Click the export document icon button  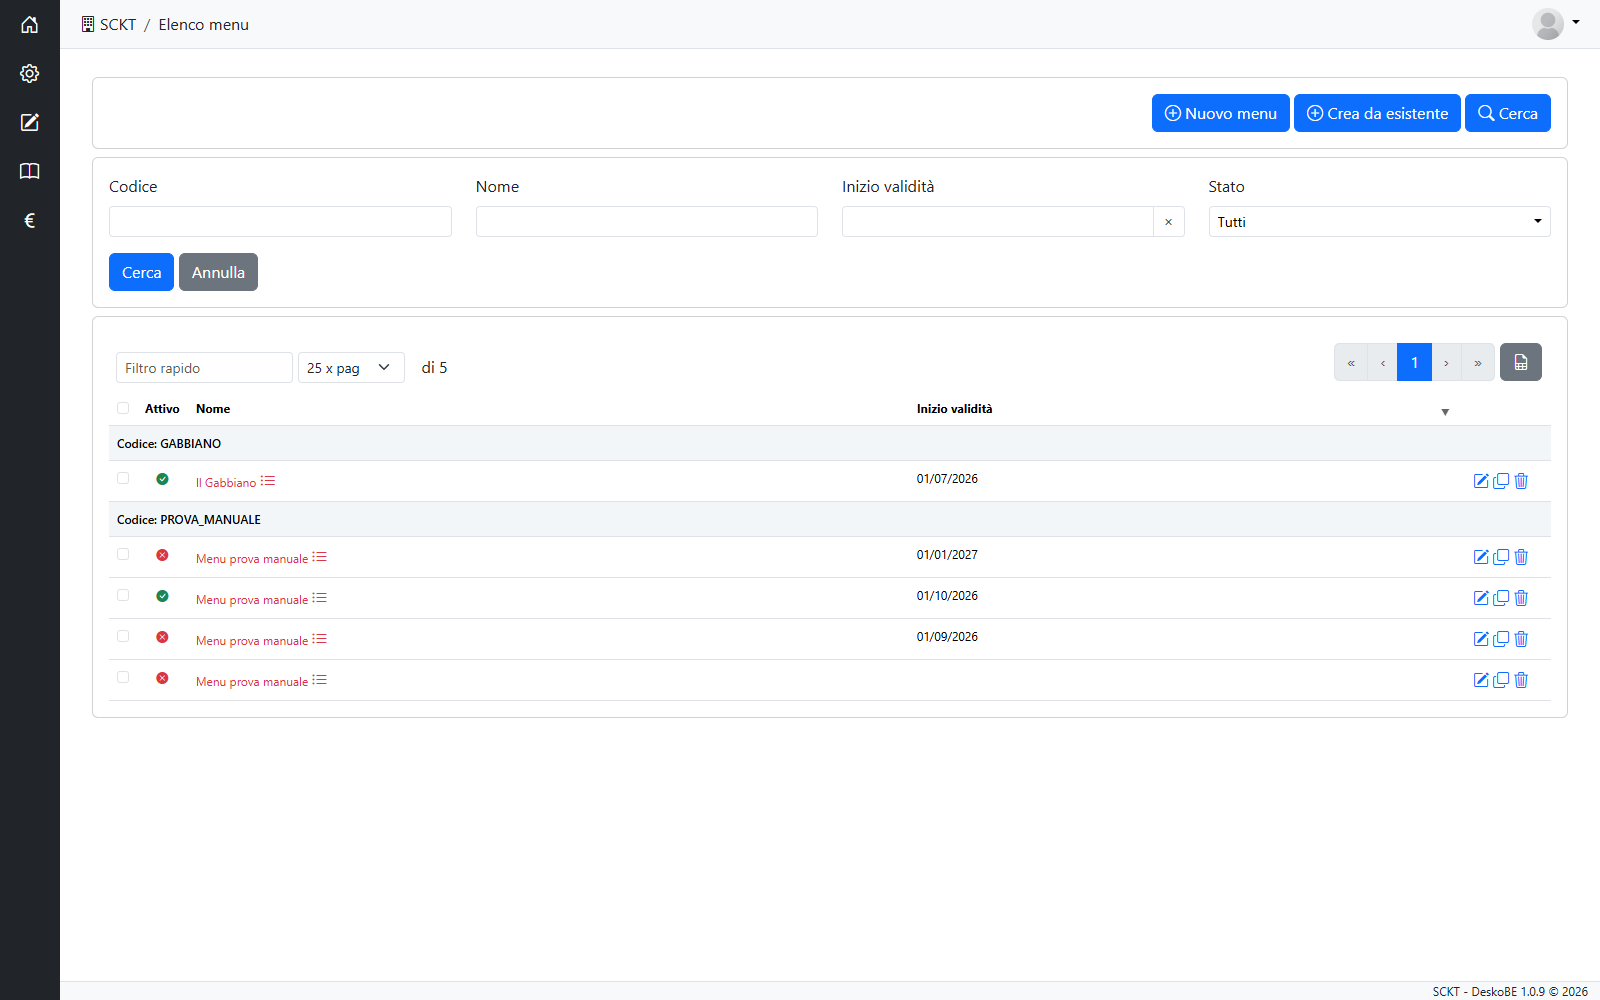(1521, 362)
